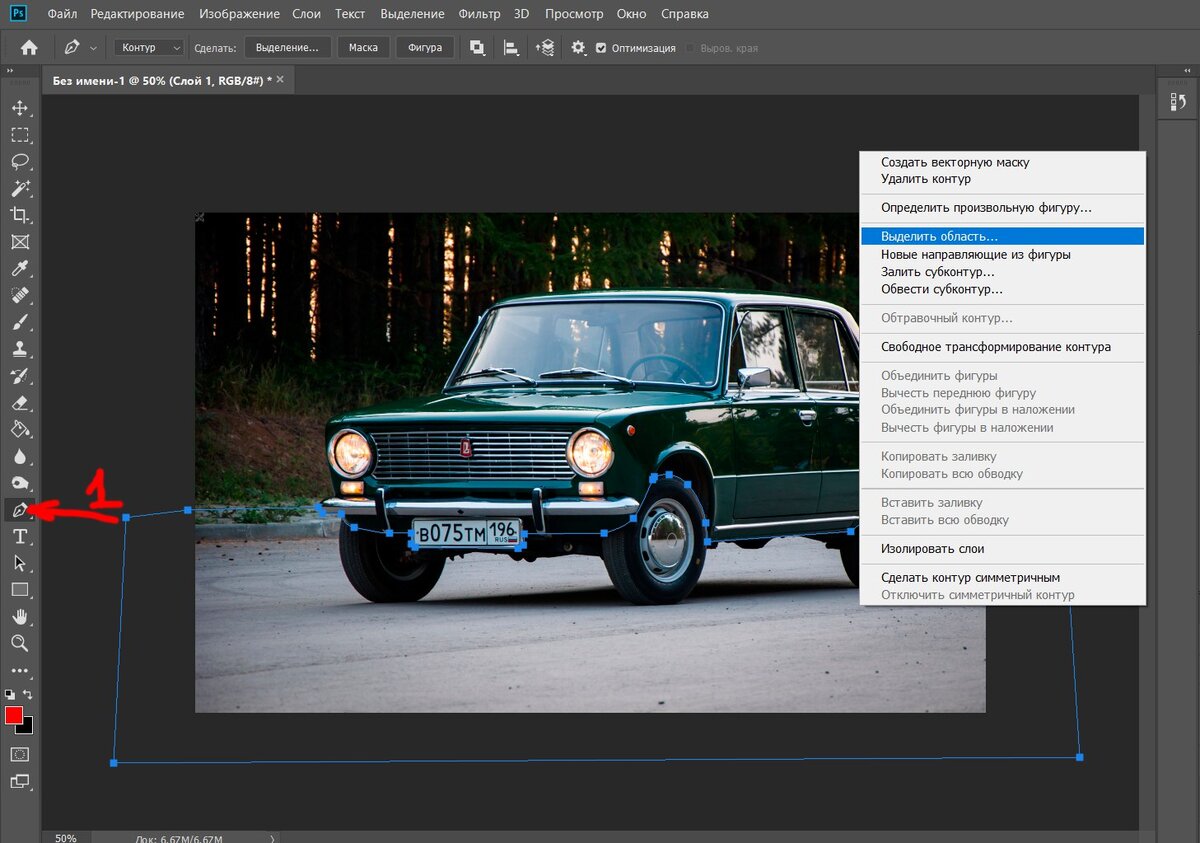Click the red foreground color swatch

[x=14, y=715]
